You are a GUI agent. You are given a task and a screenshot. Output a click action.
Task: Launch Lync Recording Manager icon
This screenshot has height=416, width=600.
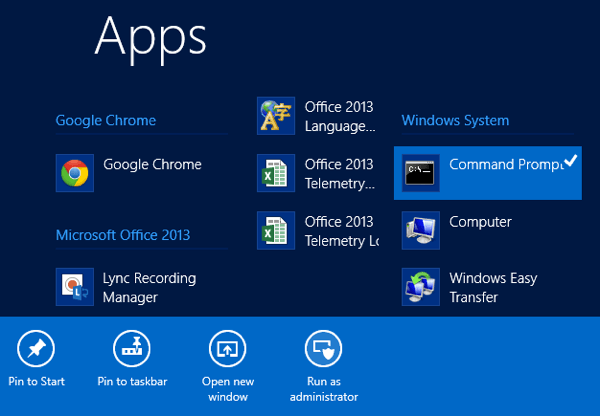[x=74, y=287]
